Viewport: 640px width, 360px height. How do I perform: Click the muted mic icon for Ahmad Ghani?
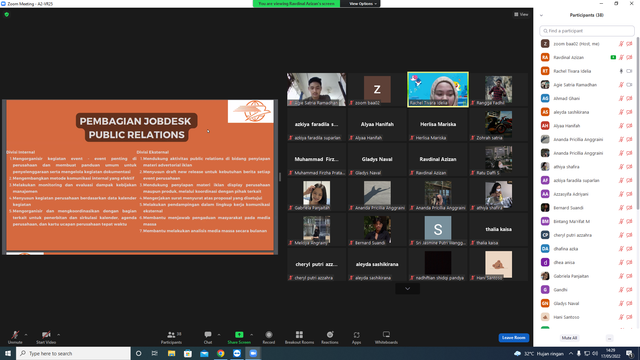(621, 98)
